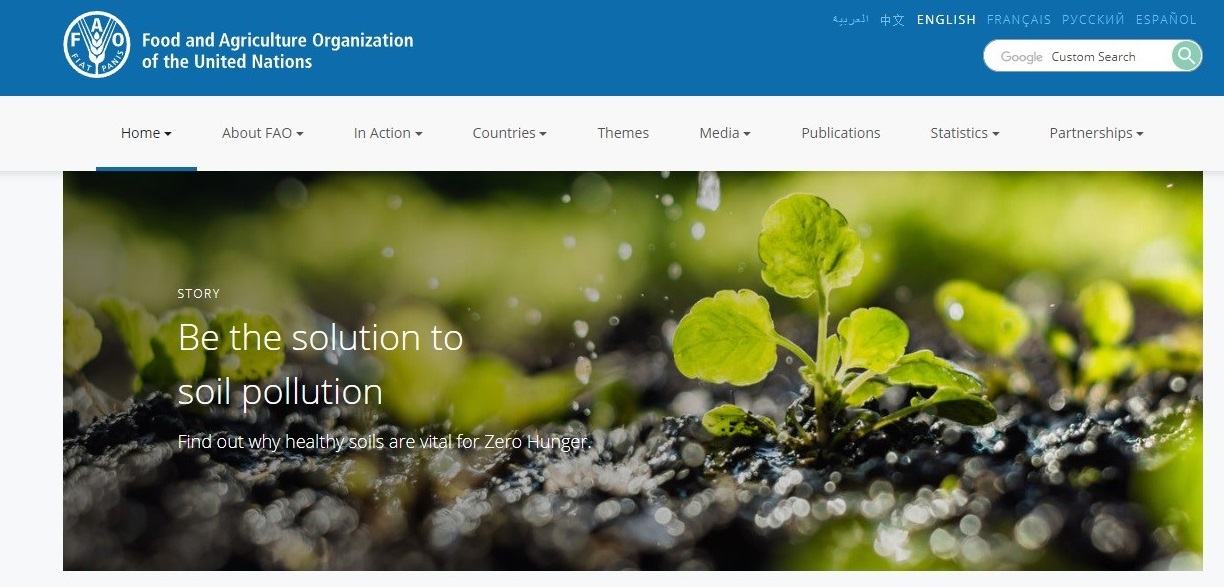Click the green search magnifier icon
Screen dimensions: 1224x587
[x=1186, y=56]
